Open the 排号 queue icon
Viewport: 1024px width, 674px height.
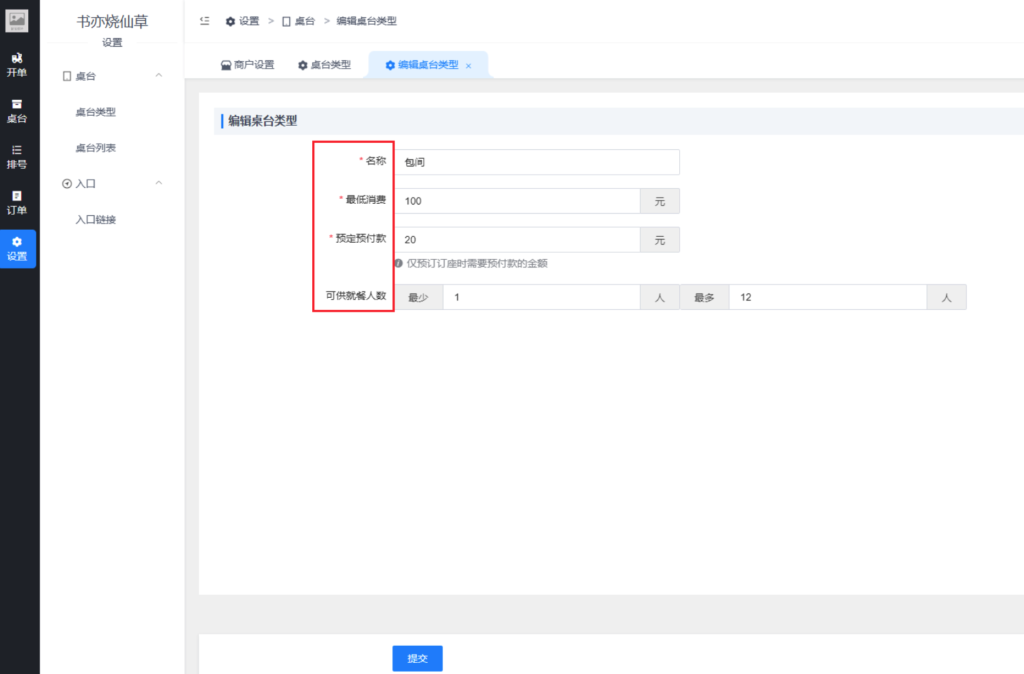(x=17, y=156)
